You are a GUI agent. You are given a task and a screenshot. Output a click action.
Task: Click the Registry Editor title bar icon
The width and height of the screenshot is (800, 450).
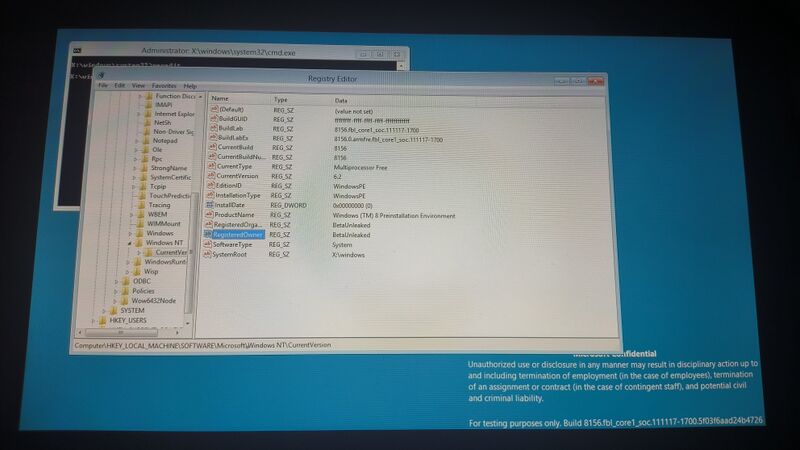pyautogui.click(x=101, y=76)
